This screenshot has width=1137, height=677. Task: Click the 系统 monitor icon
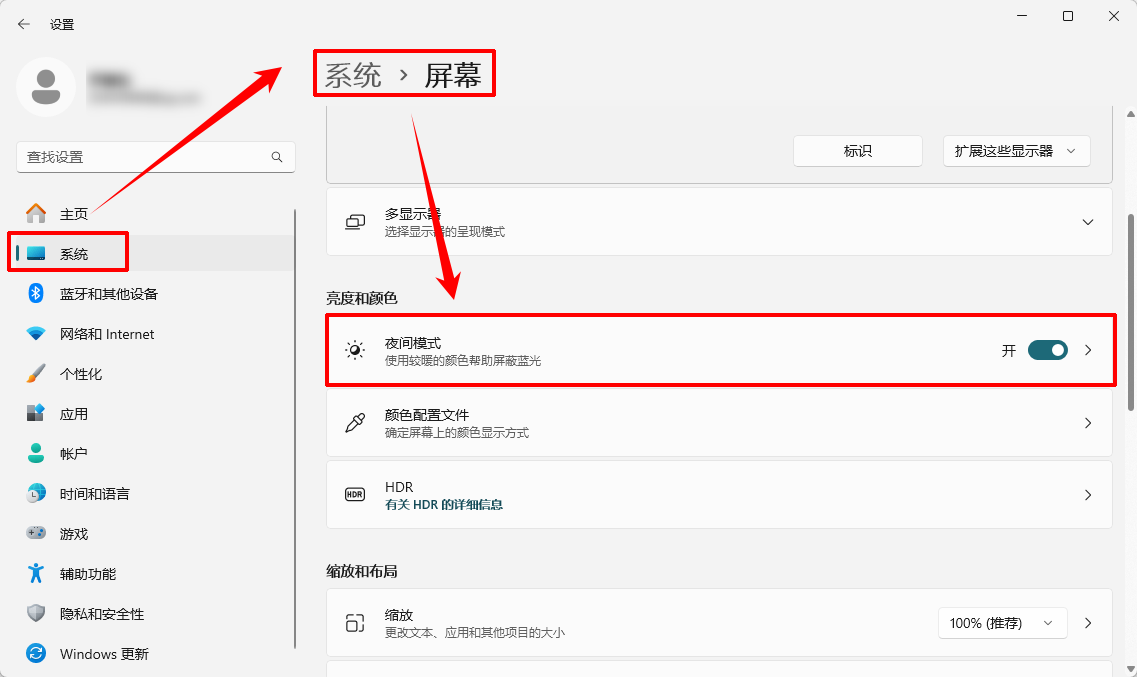click(x=36, y=253)
